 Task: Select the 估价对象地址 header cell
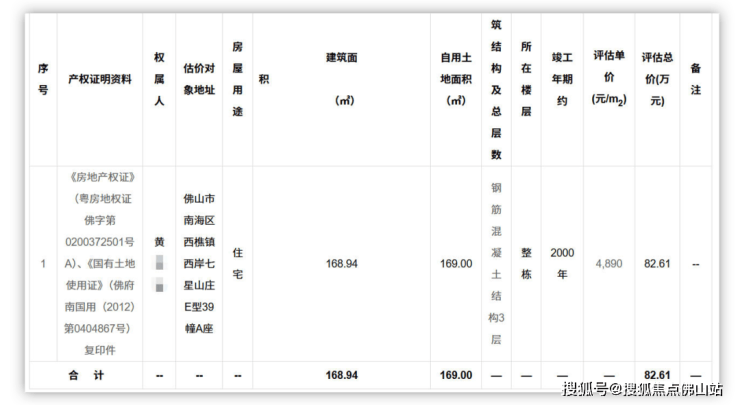click(x=199, y=80)
